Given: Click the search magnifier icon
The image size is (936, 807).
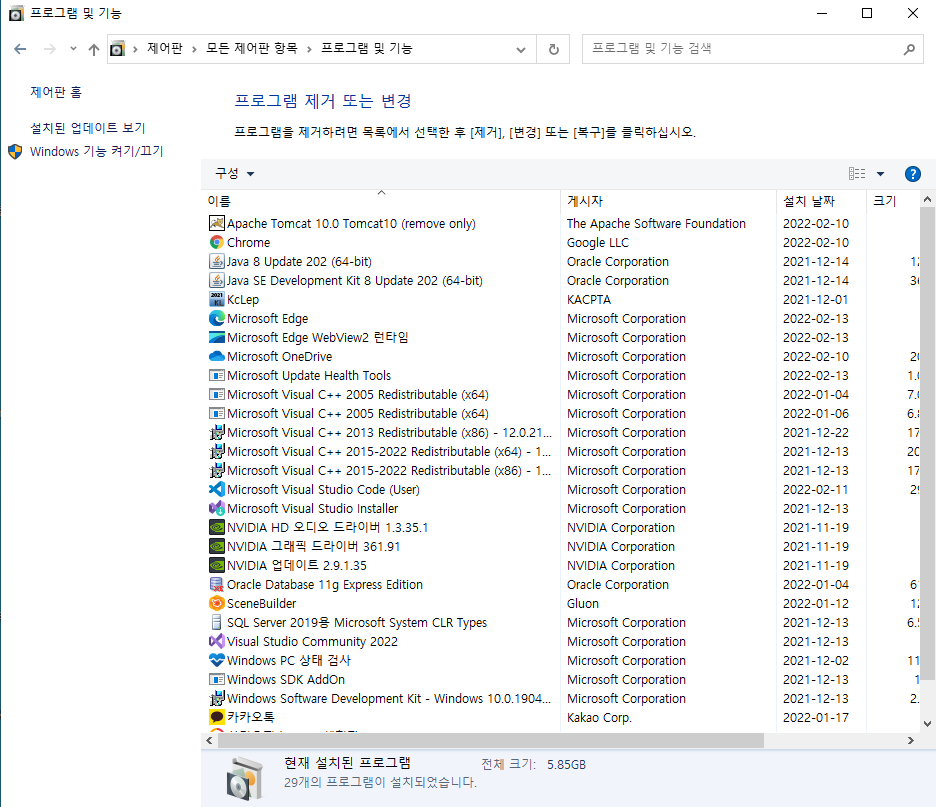Looking at the screenshot, I should (x=909, y=49).
